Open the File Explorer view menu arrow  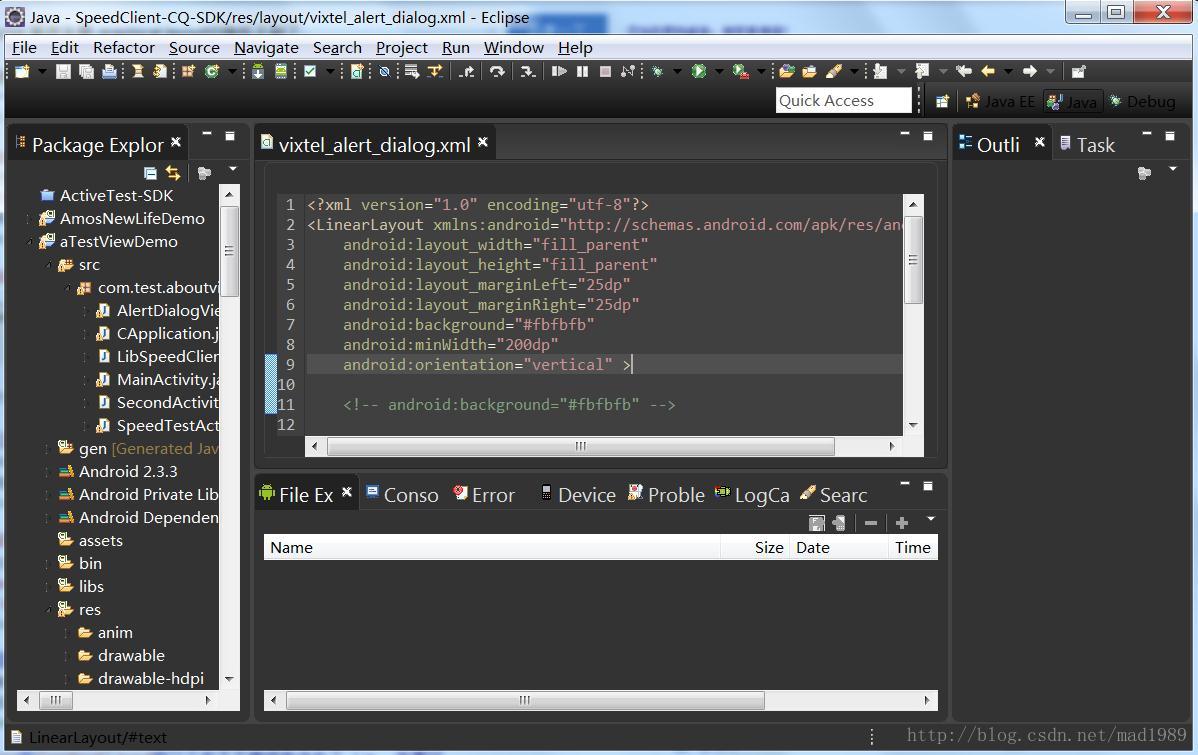click(931, 519)
